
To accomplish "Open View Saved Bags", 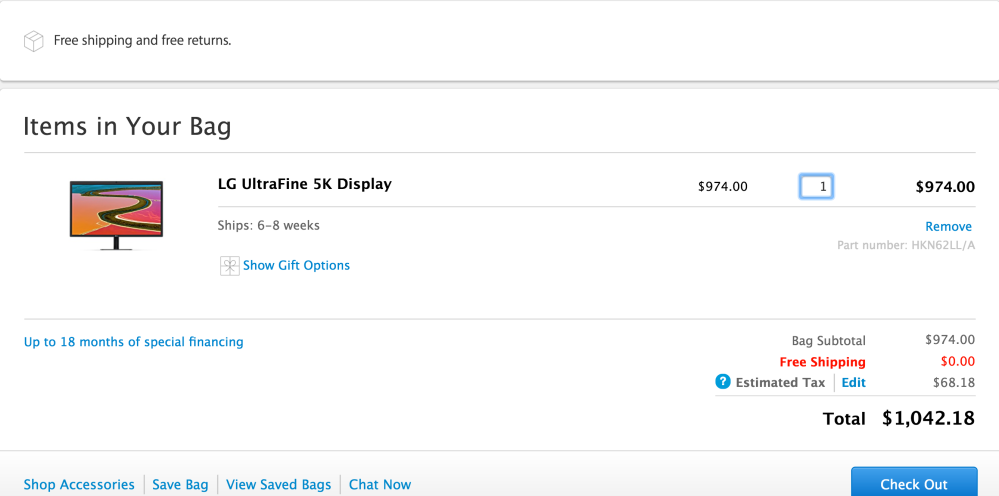I will click(278, 485).
